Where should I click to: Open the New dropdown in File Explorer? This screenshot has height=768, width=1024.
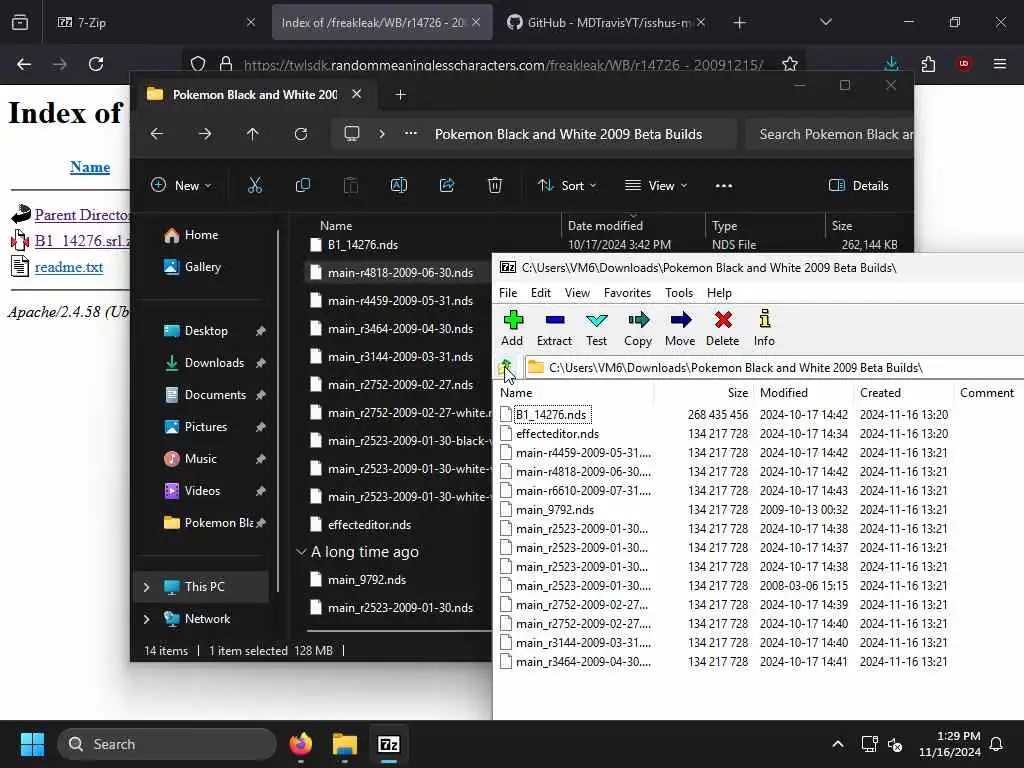(181, 185)
